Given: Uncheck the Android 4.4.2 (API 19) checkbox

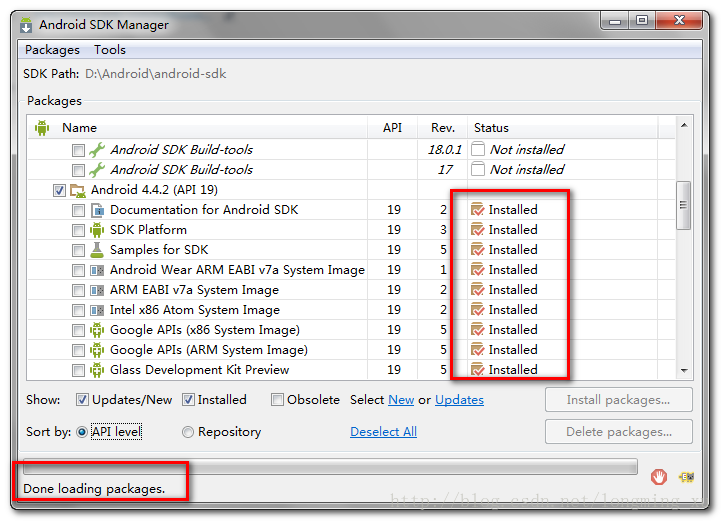Looking at the screenshot, I should [x=59, y=190].
